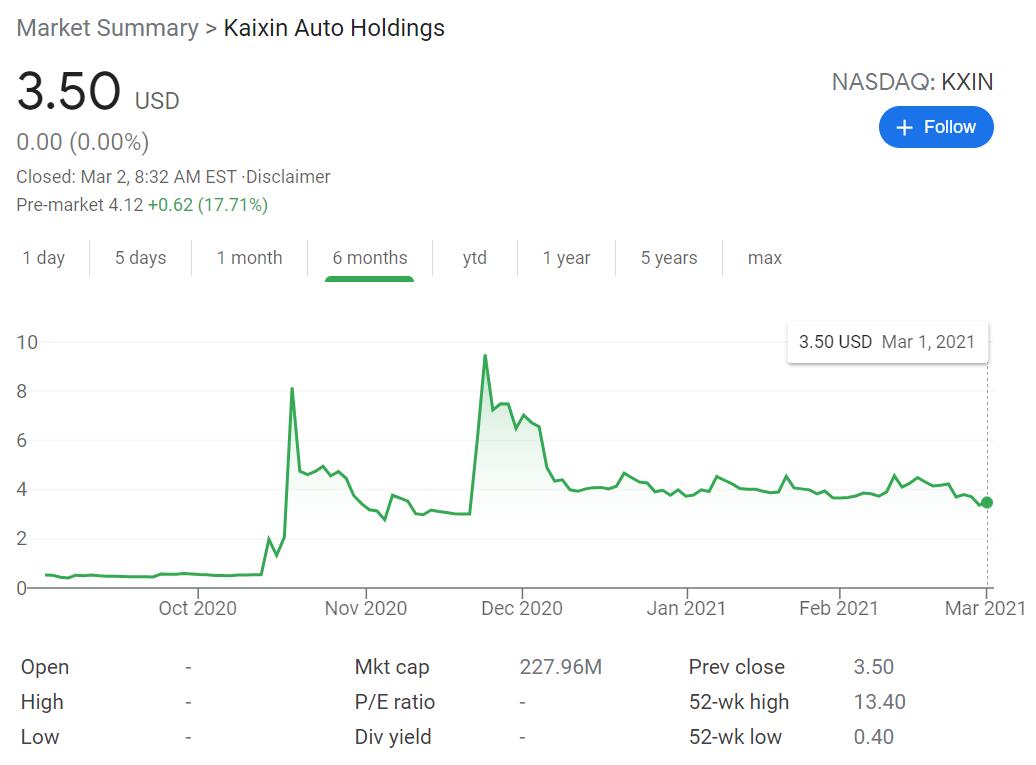Click the Follow button
Image resolution: width=1036 pixels, height=765 pixels.
coord(936,128)
